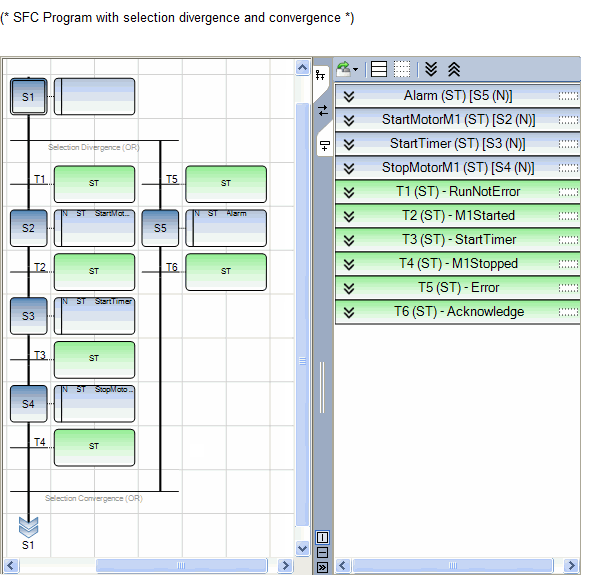
Task: Click the vertical split view icon
Action: click(x=322, y=537)
